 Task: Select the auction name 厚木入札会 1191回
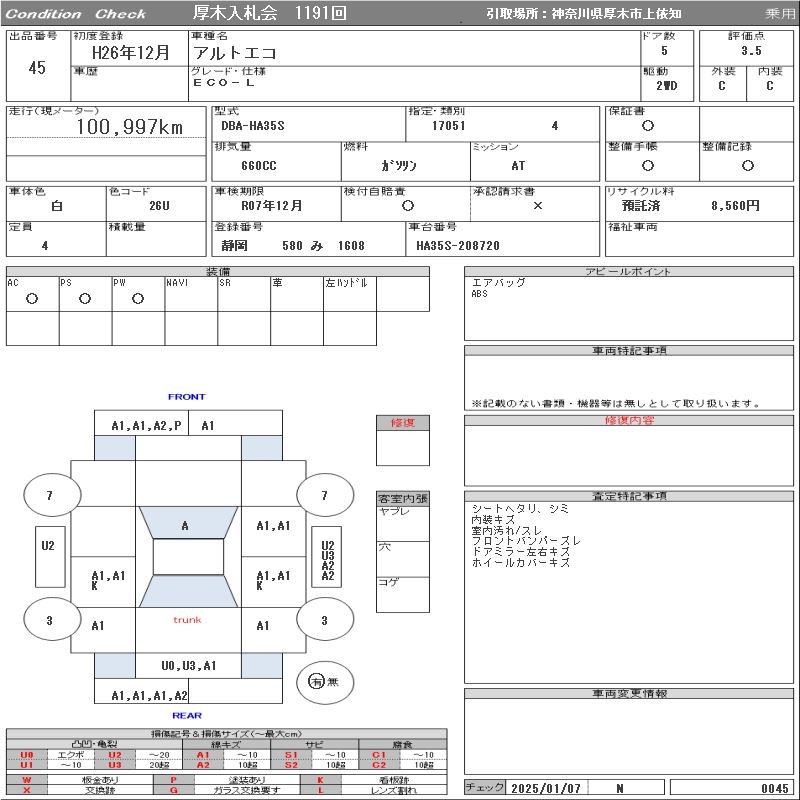[269, 13]
